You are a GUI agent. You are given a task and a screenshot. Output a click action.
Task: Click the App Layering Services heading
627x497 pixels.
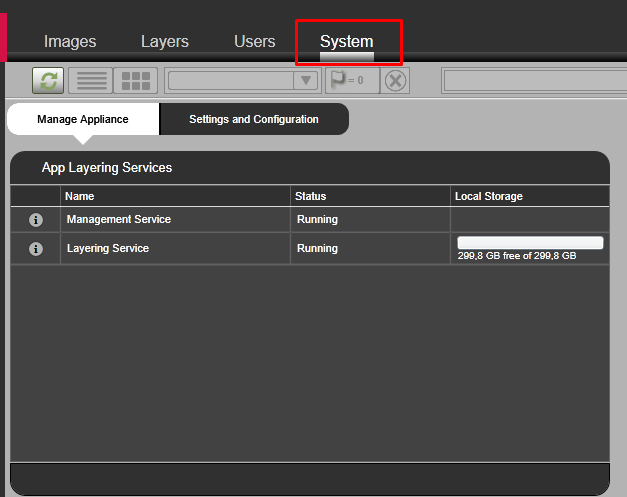coord(107,168)
